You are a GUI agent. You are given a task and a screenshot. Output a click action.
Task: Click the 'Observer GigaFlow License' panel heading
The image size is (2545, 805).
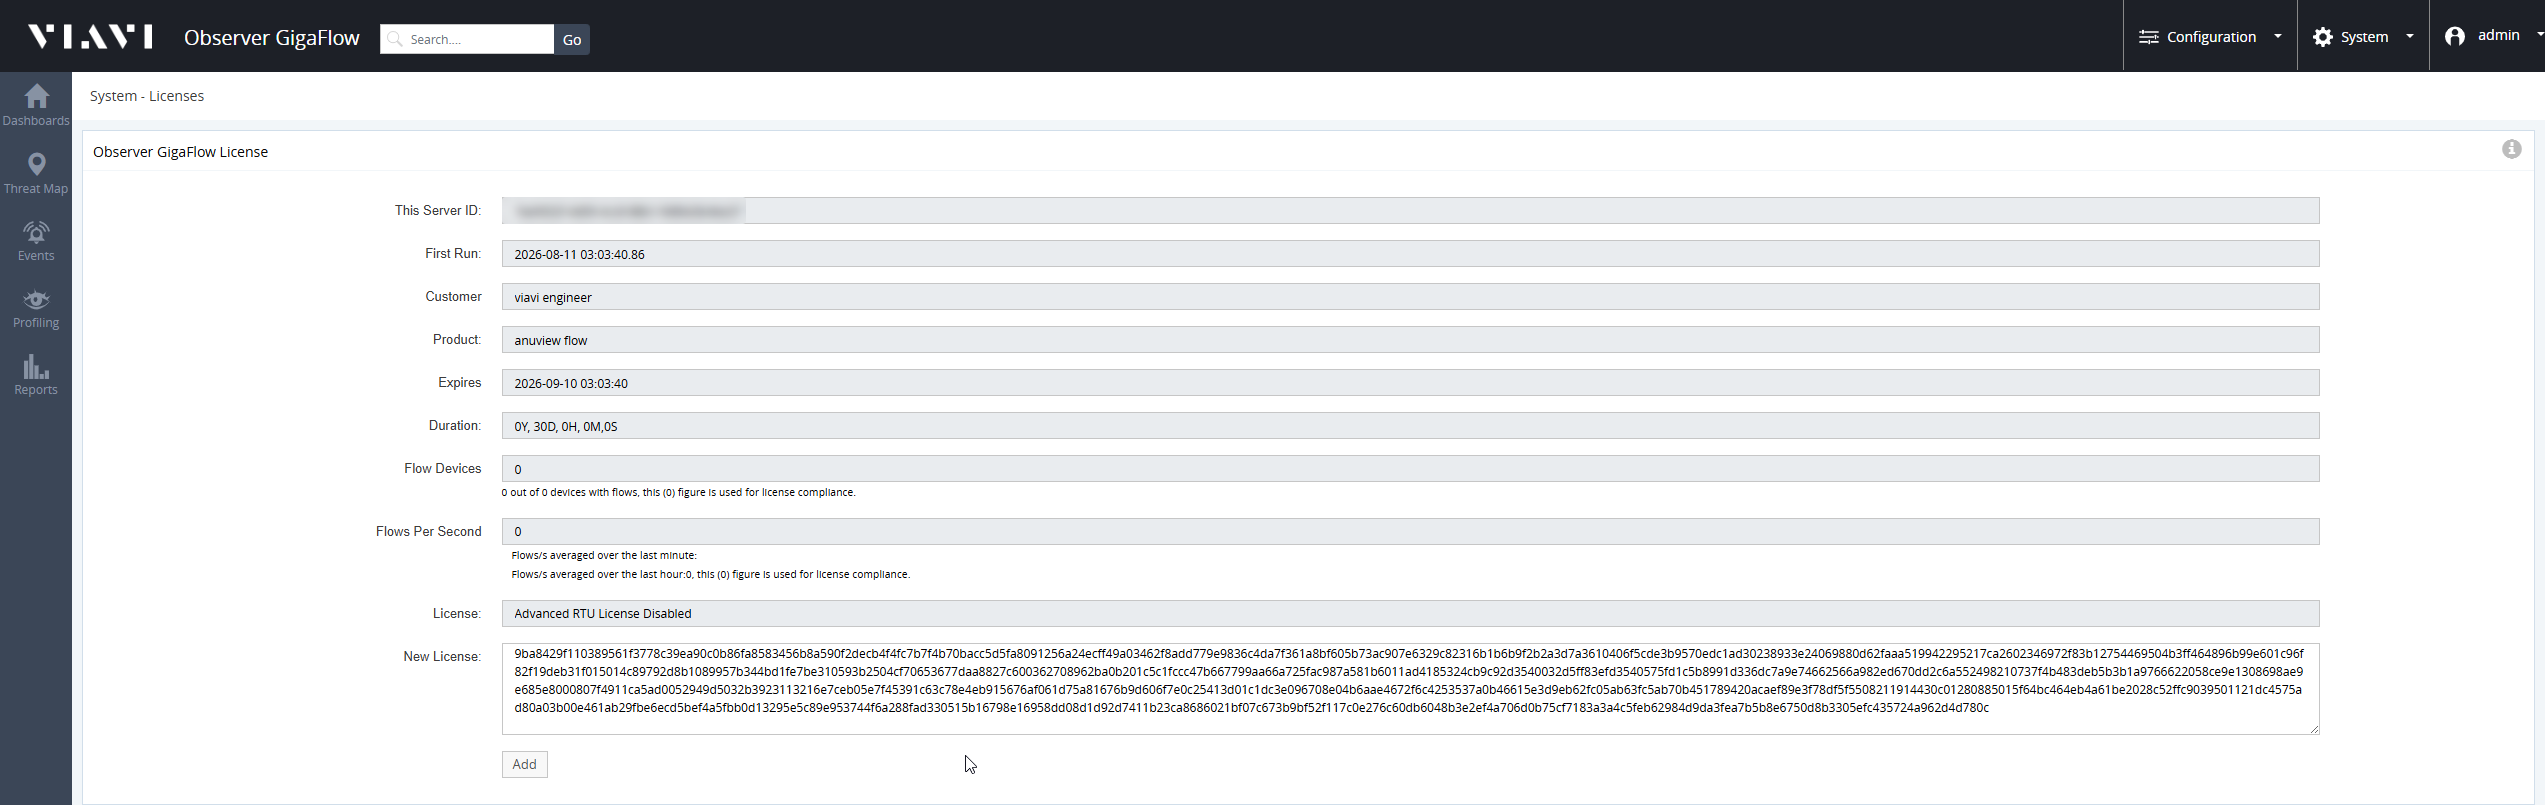(181, 152)
